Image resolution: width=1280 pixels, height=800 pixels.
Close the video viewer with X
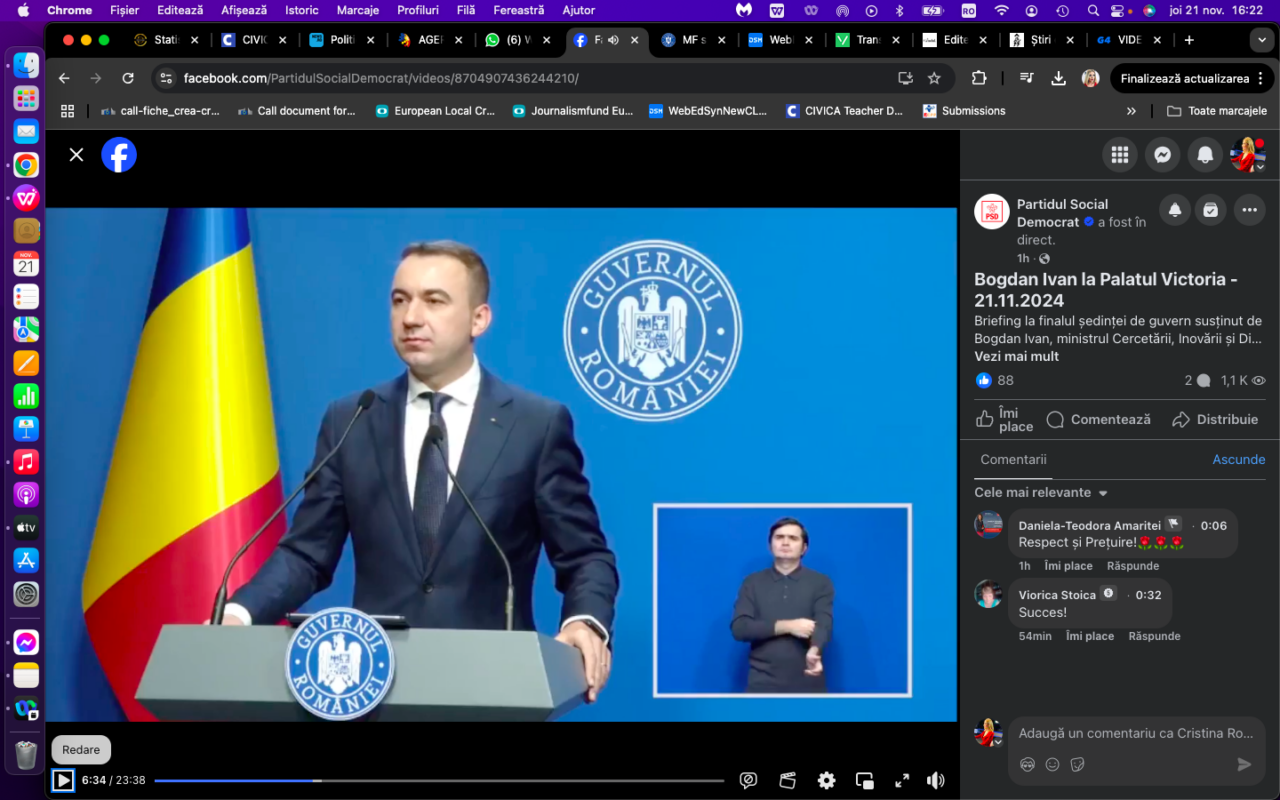[x=76, y=154]
